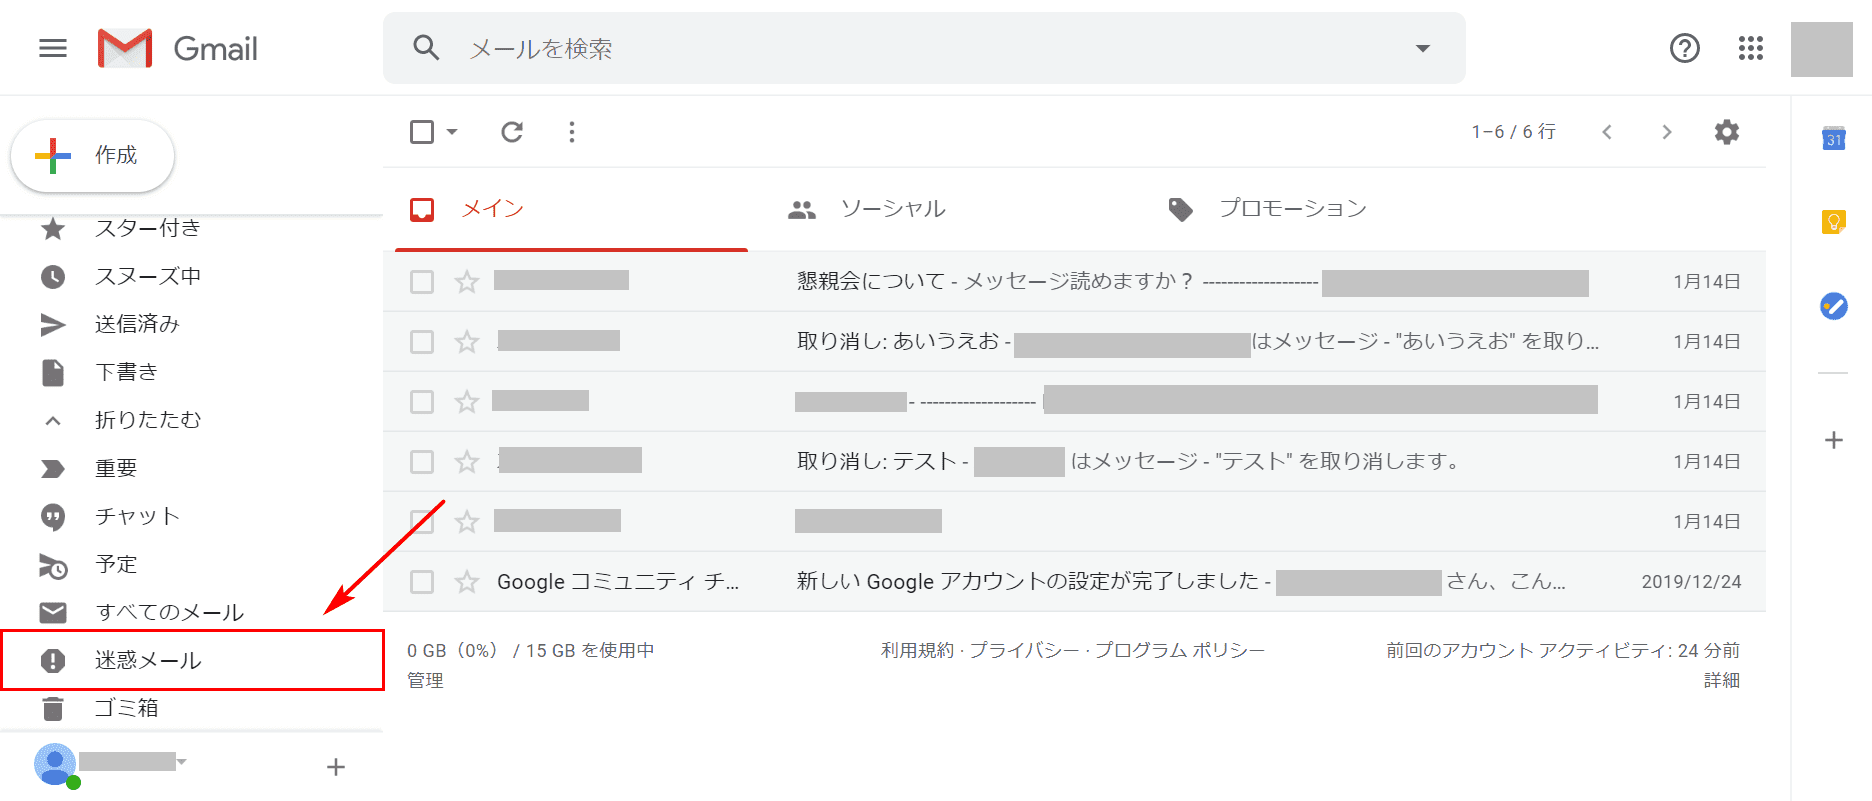The image size is (1872, 801).
Task: Open the 詳細 activity details link
Action: pyautogui.click(x=1722, y=681)
